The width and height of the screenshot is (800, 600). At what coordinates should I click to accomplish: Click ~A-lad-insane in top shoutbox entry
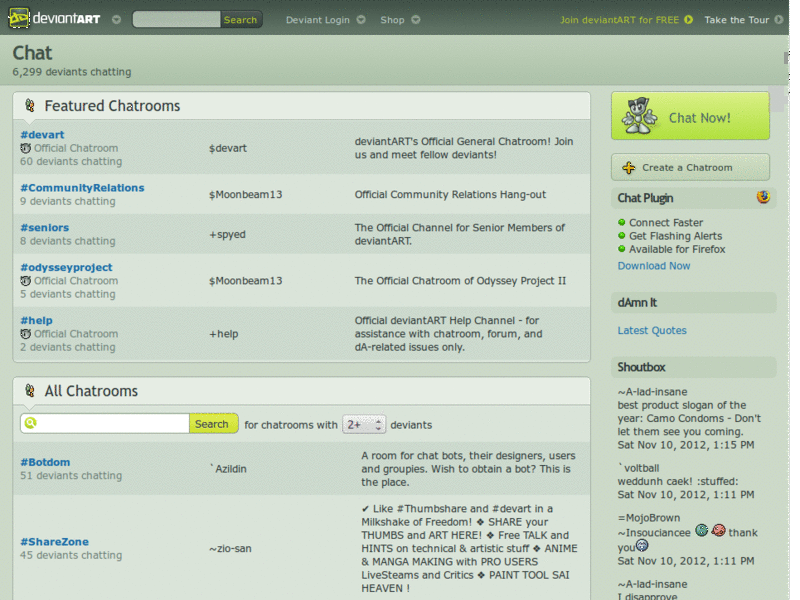(x=652, y=392)
